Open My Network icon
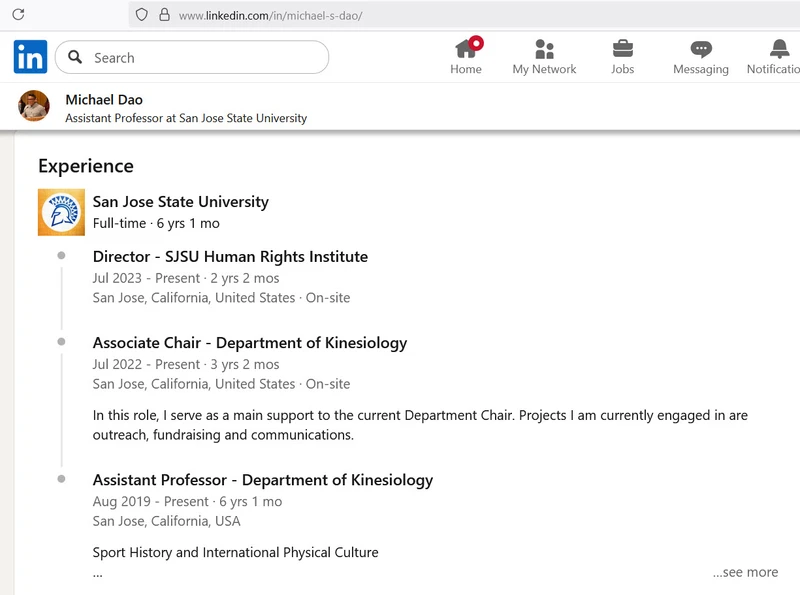This screenshot has width=800, height=595. (x=544, y=49)
